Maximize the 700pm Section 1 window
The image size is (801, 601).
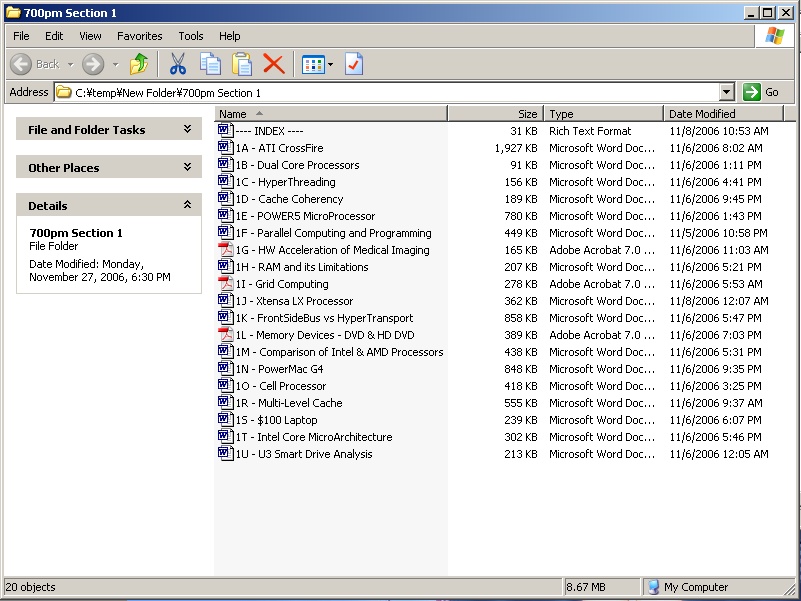767,13
